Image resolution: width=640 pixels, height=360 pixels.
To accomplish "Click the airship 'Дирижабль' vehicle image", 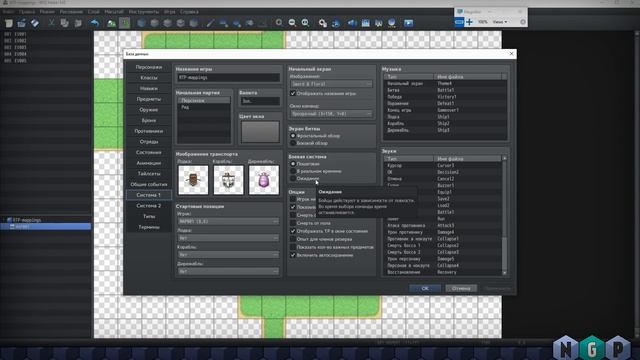I will pyautogui.click(x=264, y=180).
